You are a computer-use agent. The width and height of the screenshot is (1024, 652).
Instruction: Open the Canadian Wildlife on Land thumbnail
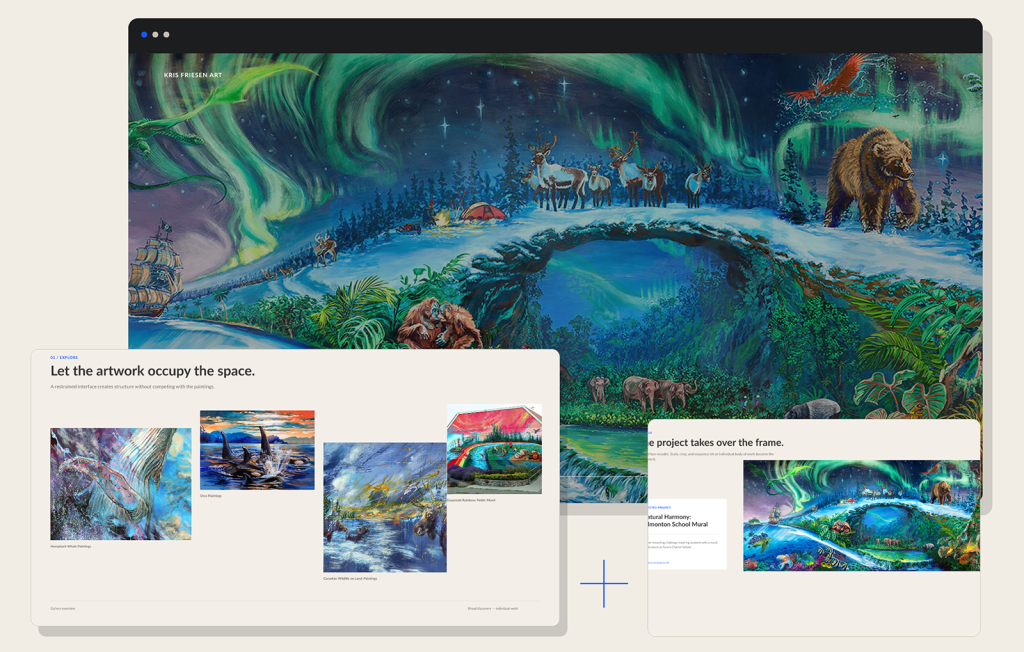click(385, 508)
